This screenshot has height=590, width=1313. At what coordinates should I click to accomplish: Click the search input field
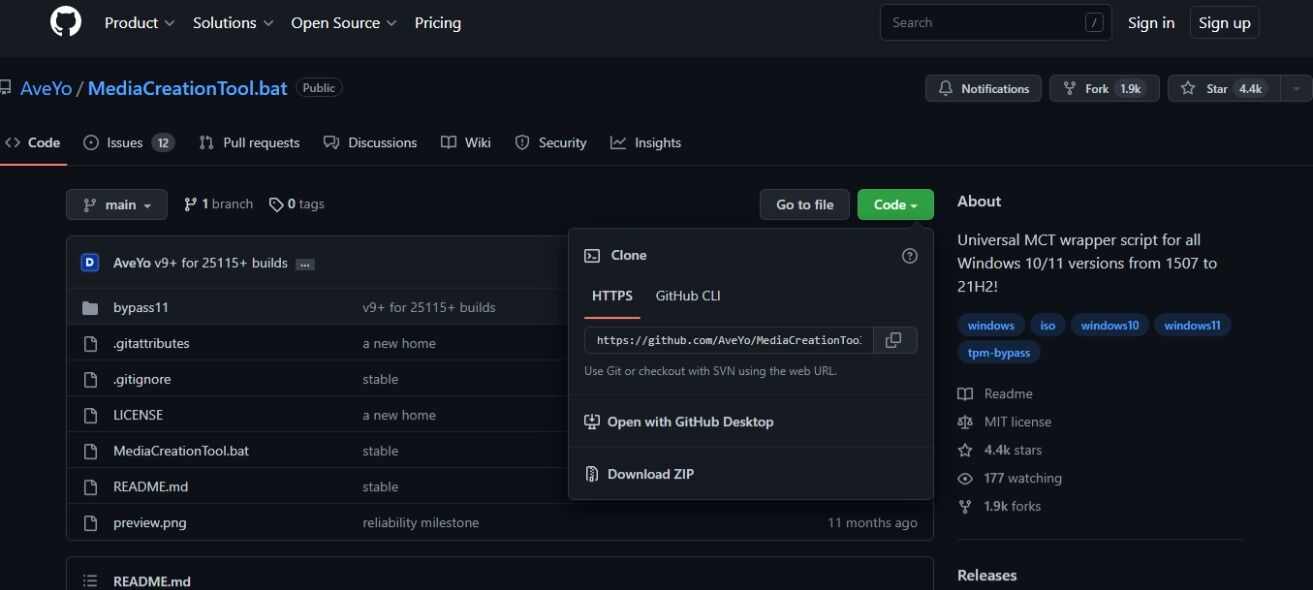(x=984, y=23)
